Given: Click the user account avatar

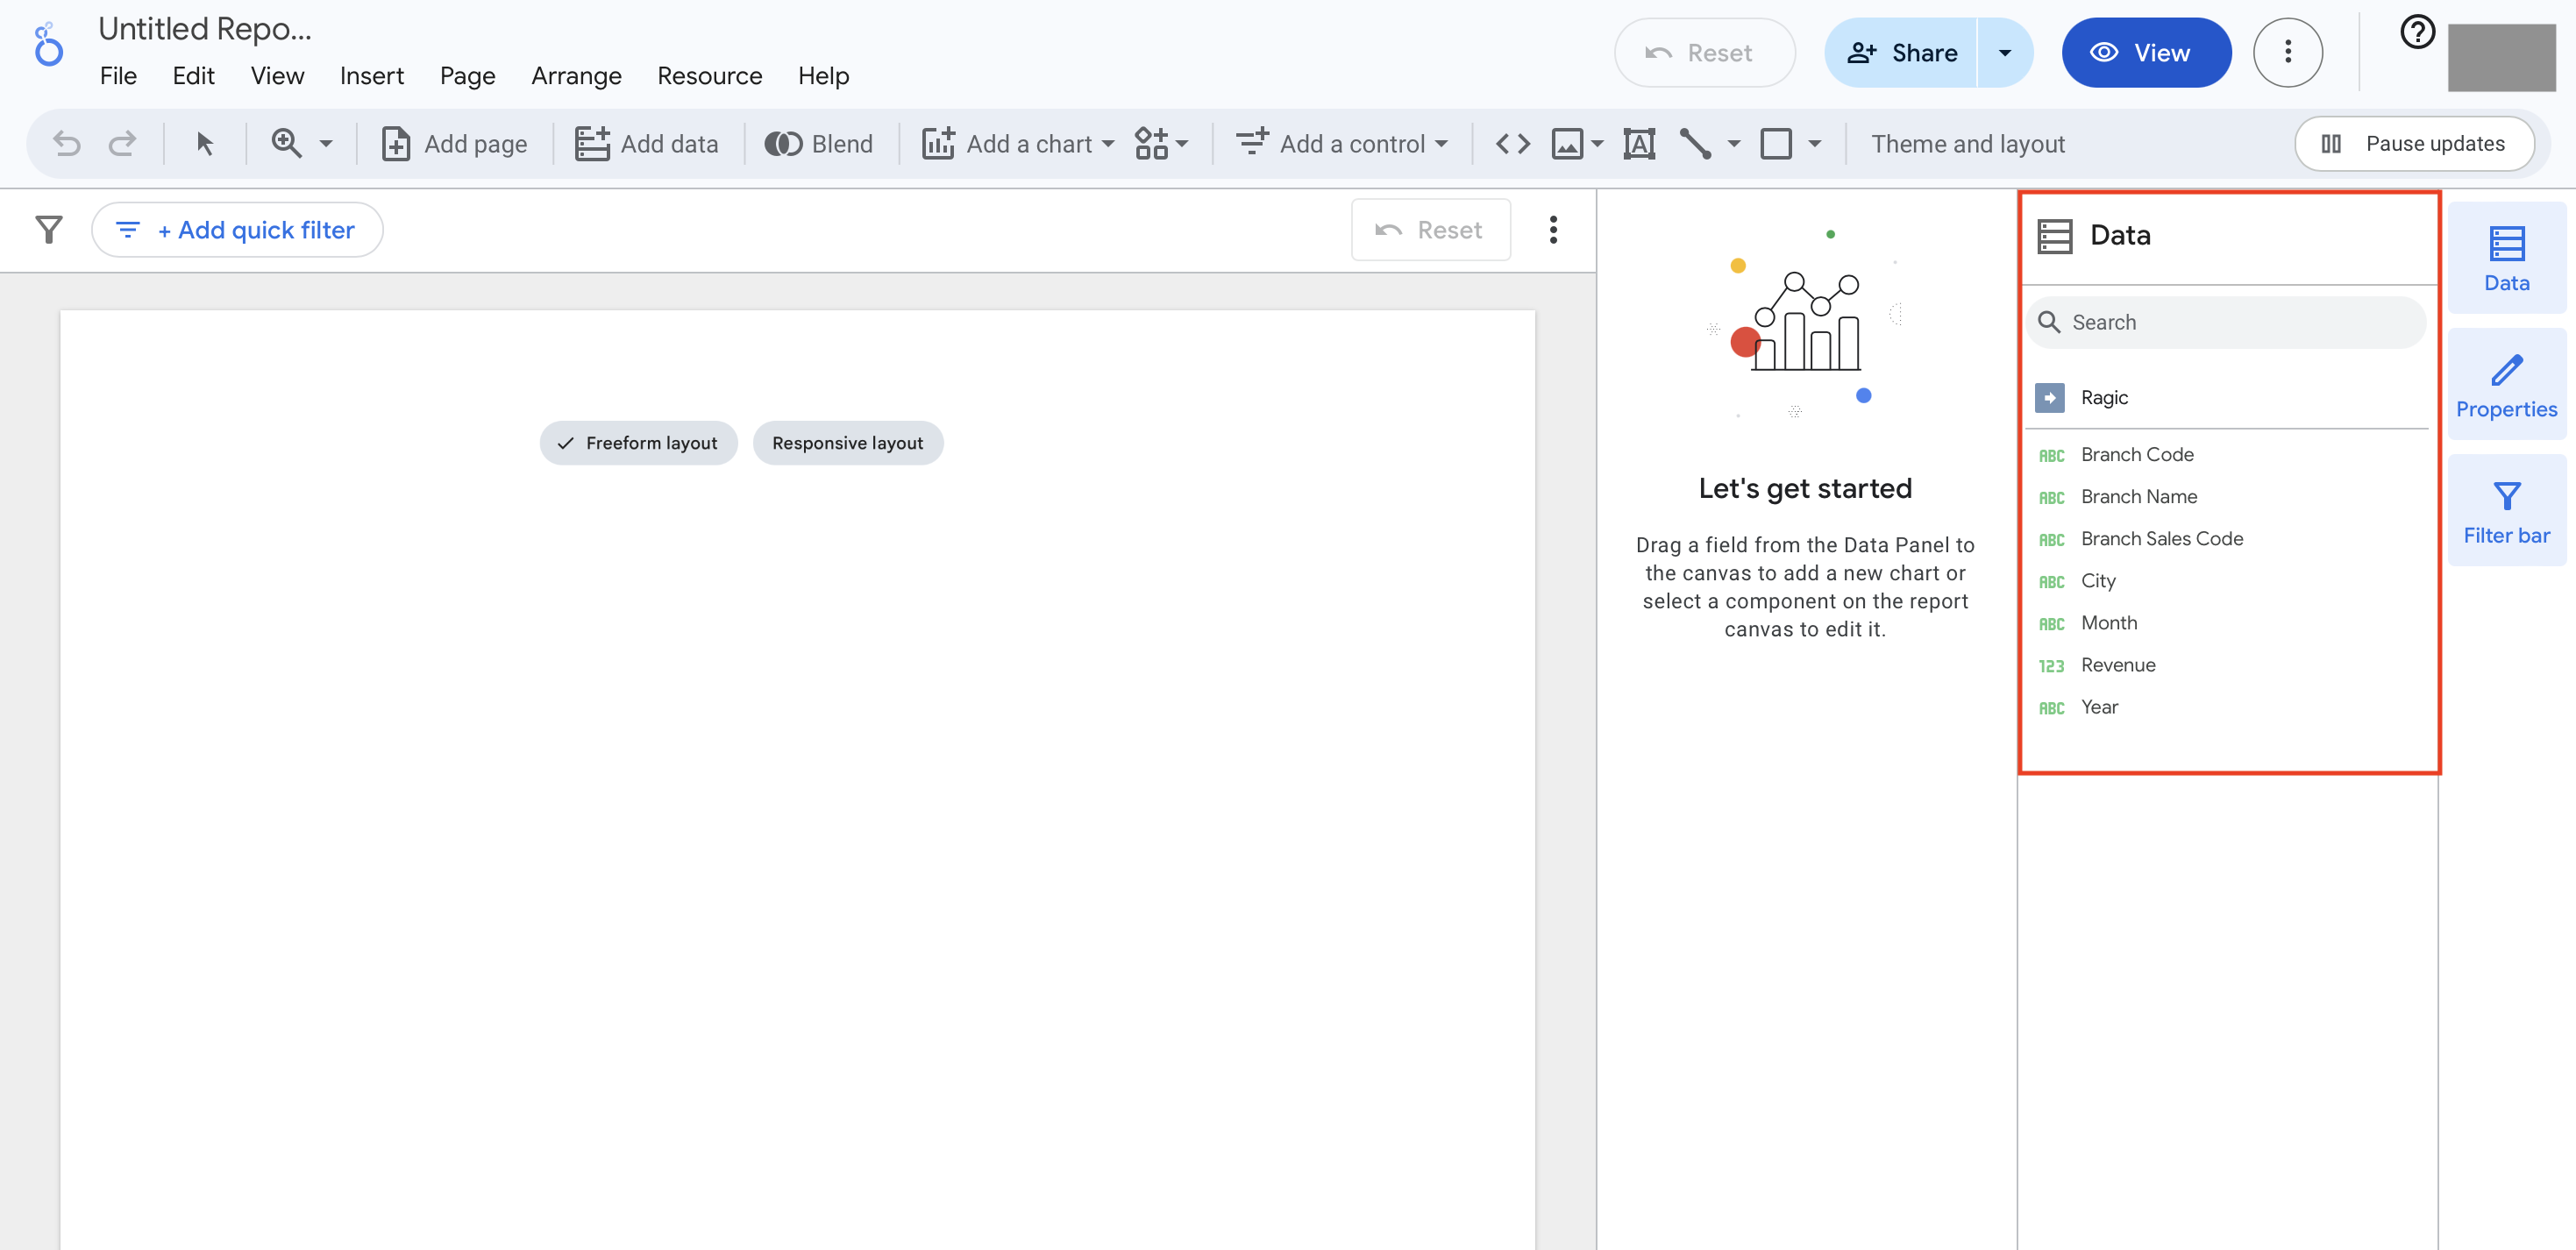Looking at the screenshot, I should coord(2501,57).
